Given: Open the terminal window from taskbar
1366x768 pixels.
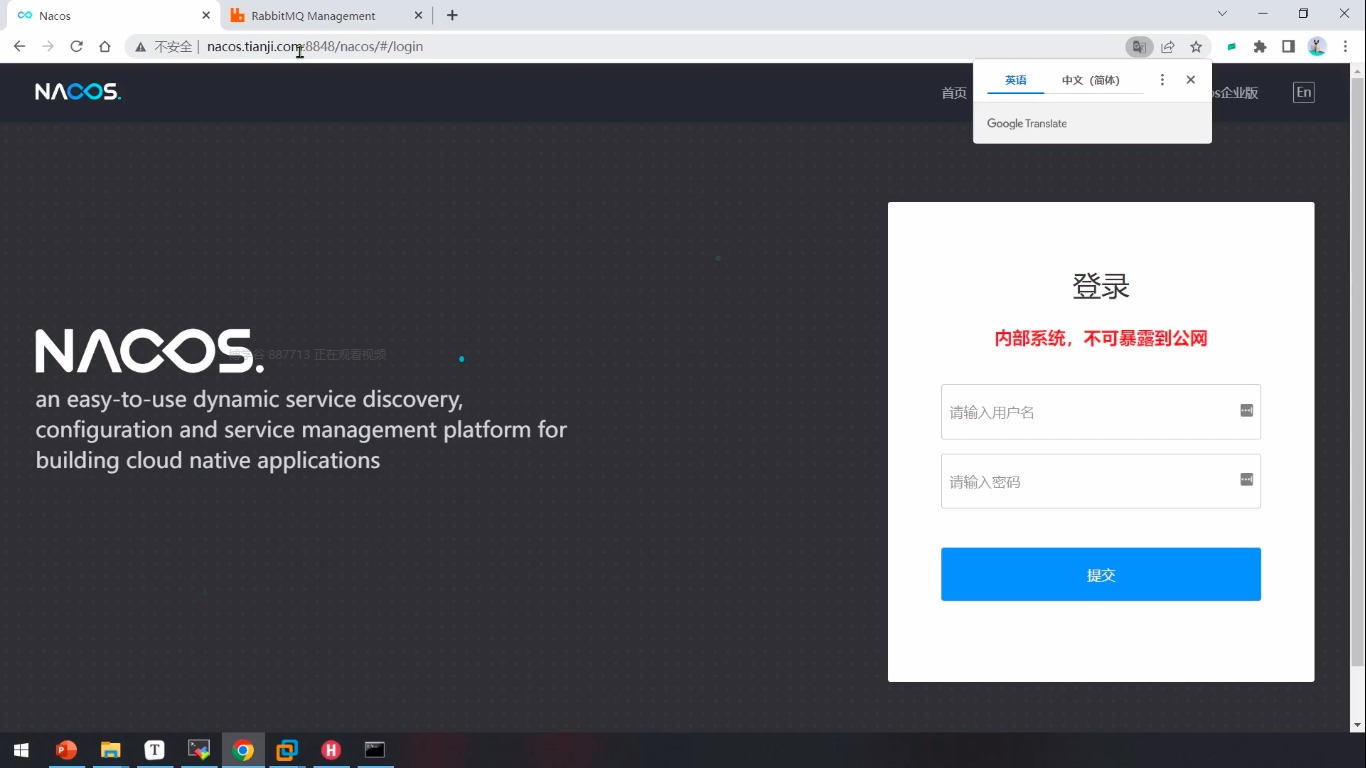Looking at the screenshot, I should coord(375,750).
